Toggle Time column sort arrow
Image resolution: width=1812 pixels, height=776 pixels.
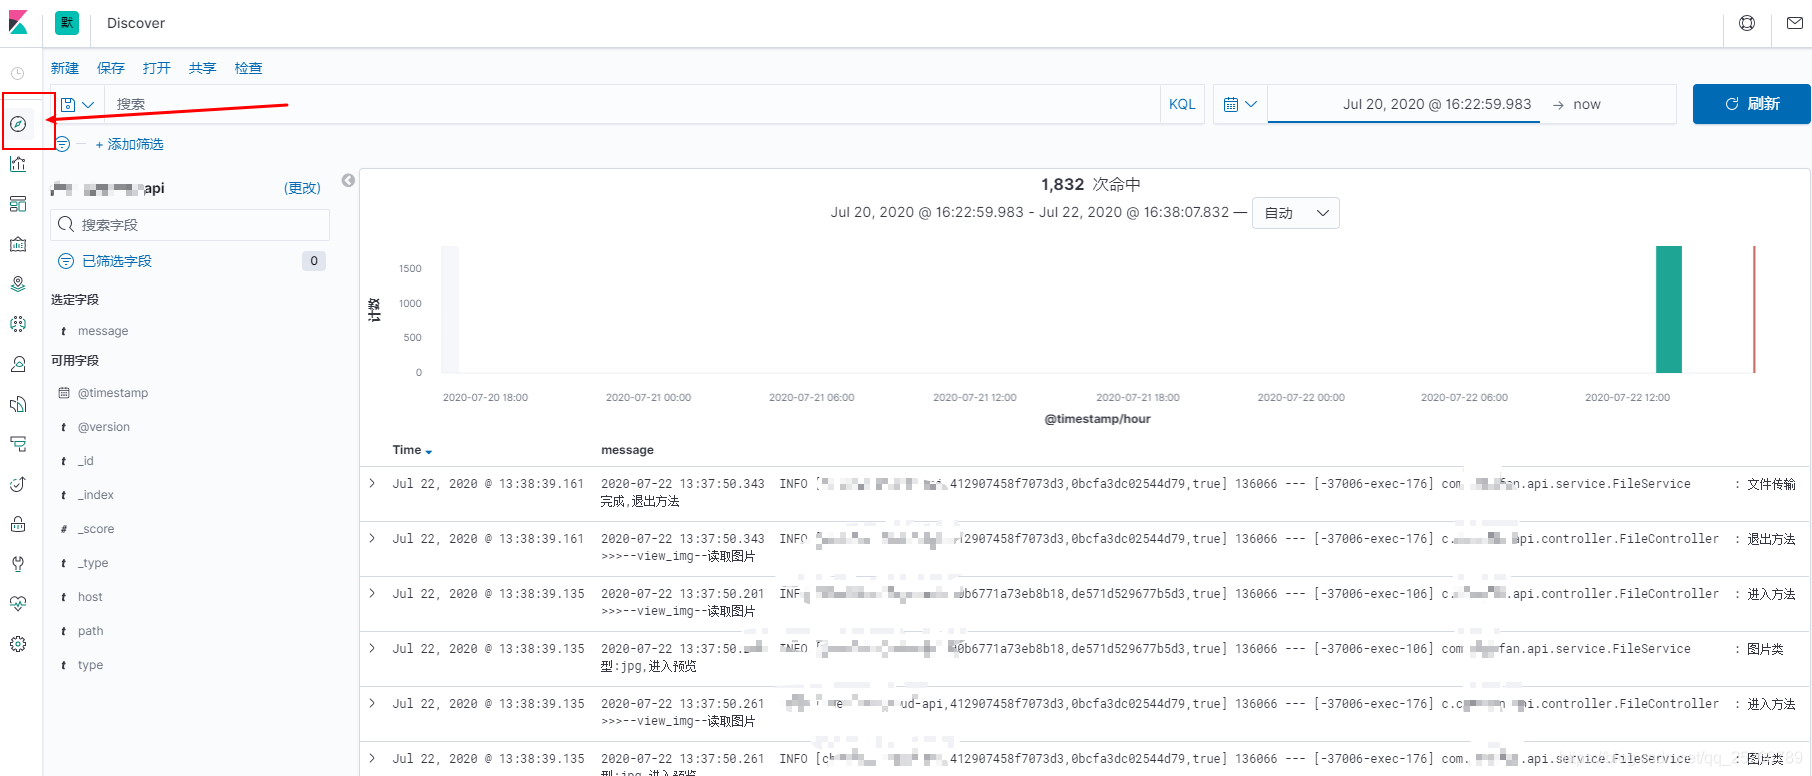429,452
